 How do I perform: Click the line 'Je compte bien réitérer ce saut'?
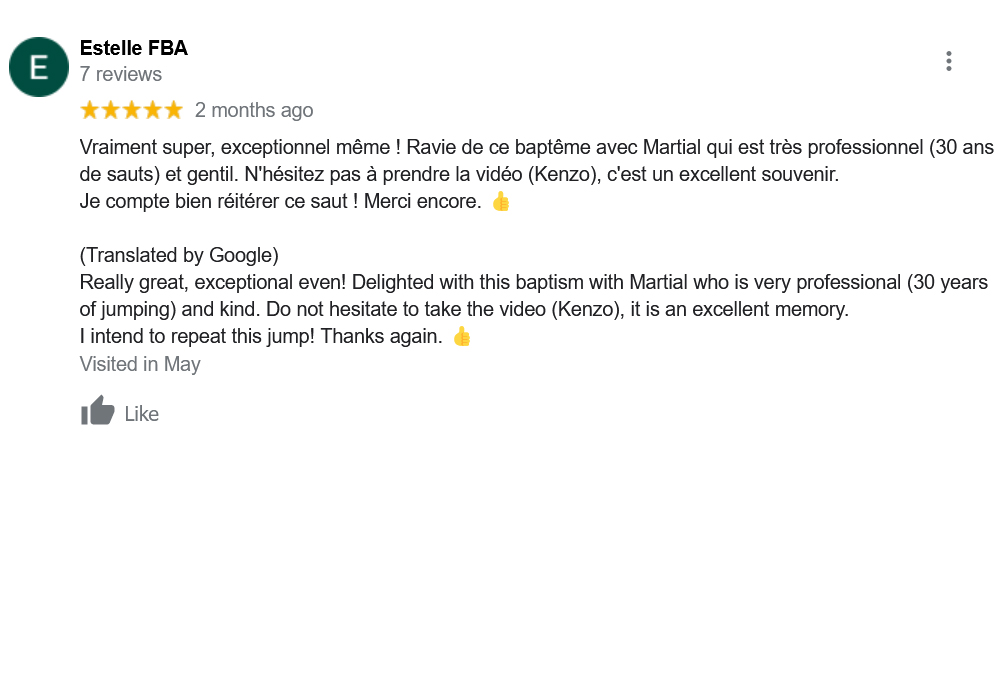point(281,201)
